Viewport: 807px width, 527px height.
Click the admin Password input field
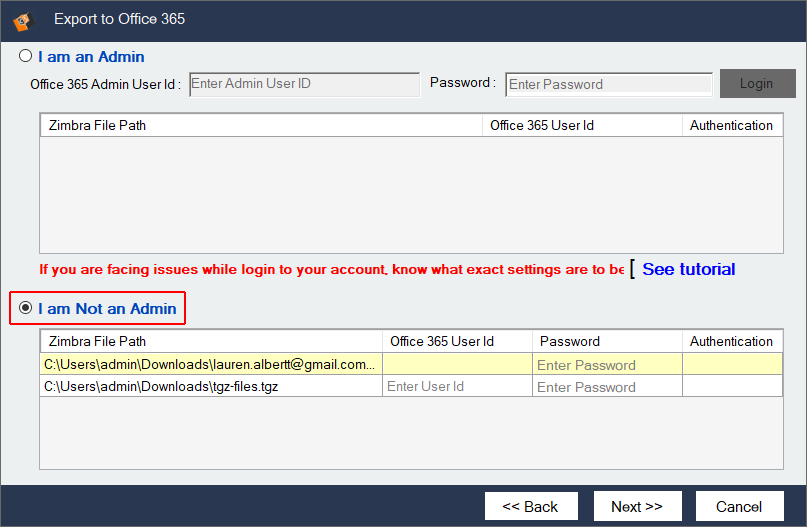608,84
